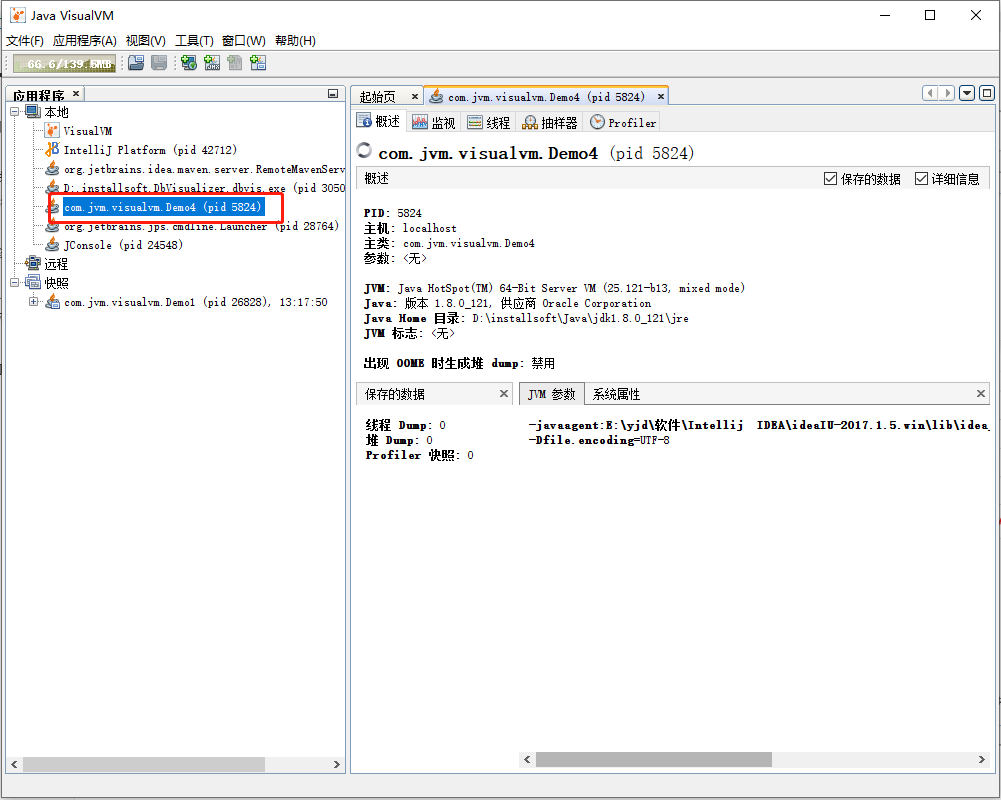Viewport: 1001px width, 800px height.
Task: Click the Profiler 快照: 0 entry
Action: click(419, 455)
